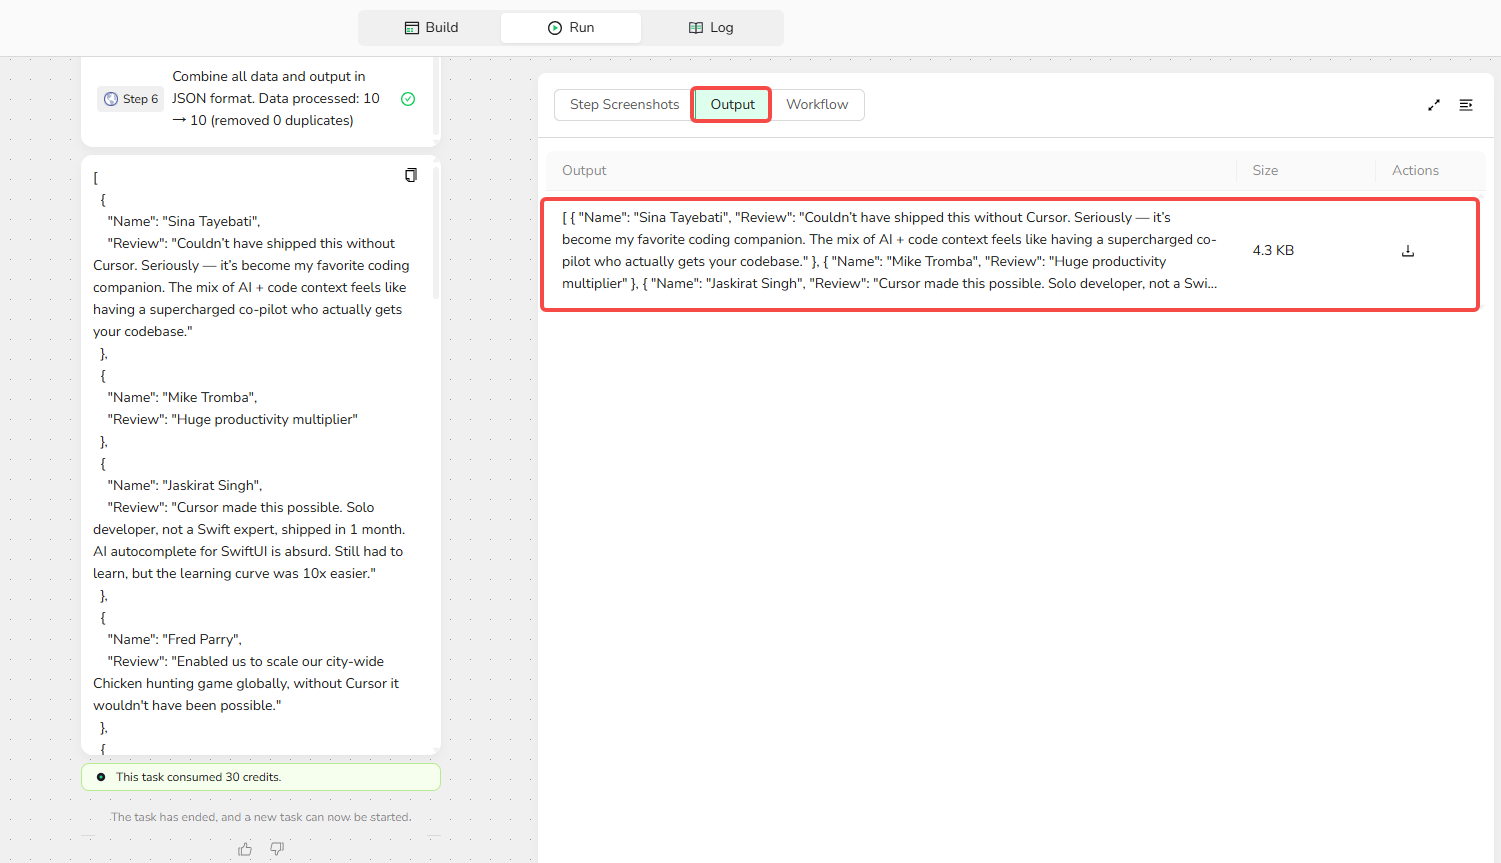The width and height of the screenshot is (1501, 863).
Task: Click the green checkmark on Step 6
Action: pos(408,99)
